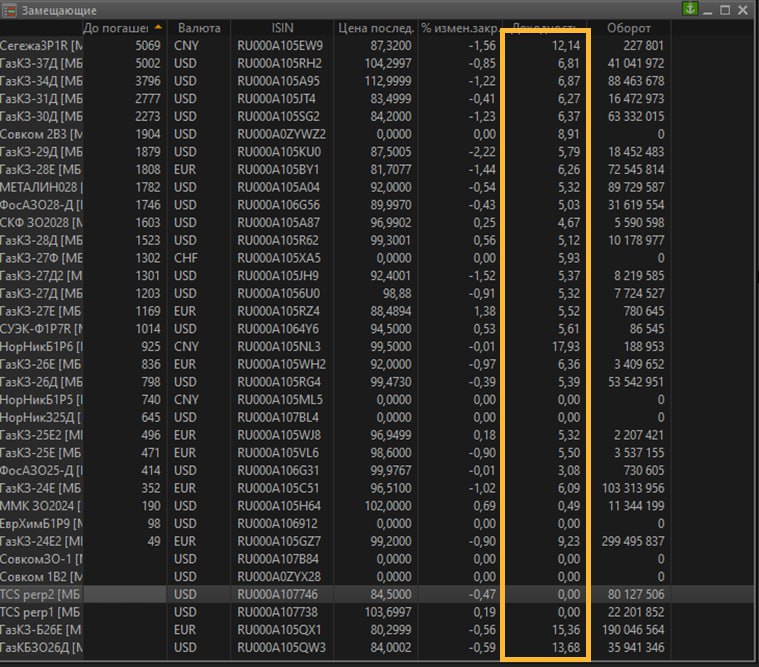Select the НорНикБ1Р6 row name
Screen dimensions: 759x667
click(x=41, y=347)
